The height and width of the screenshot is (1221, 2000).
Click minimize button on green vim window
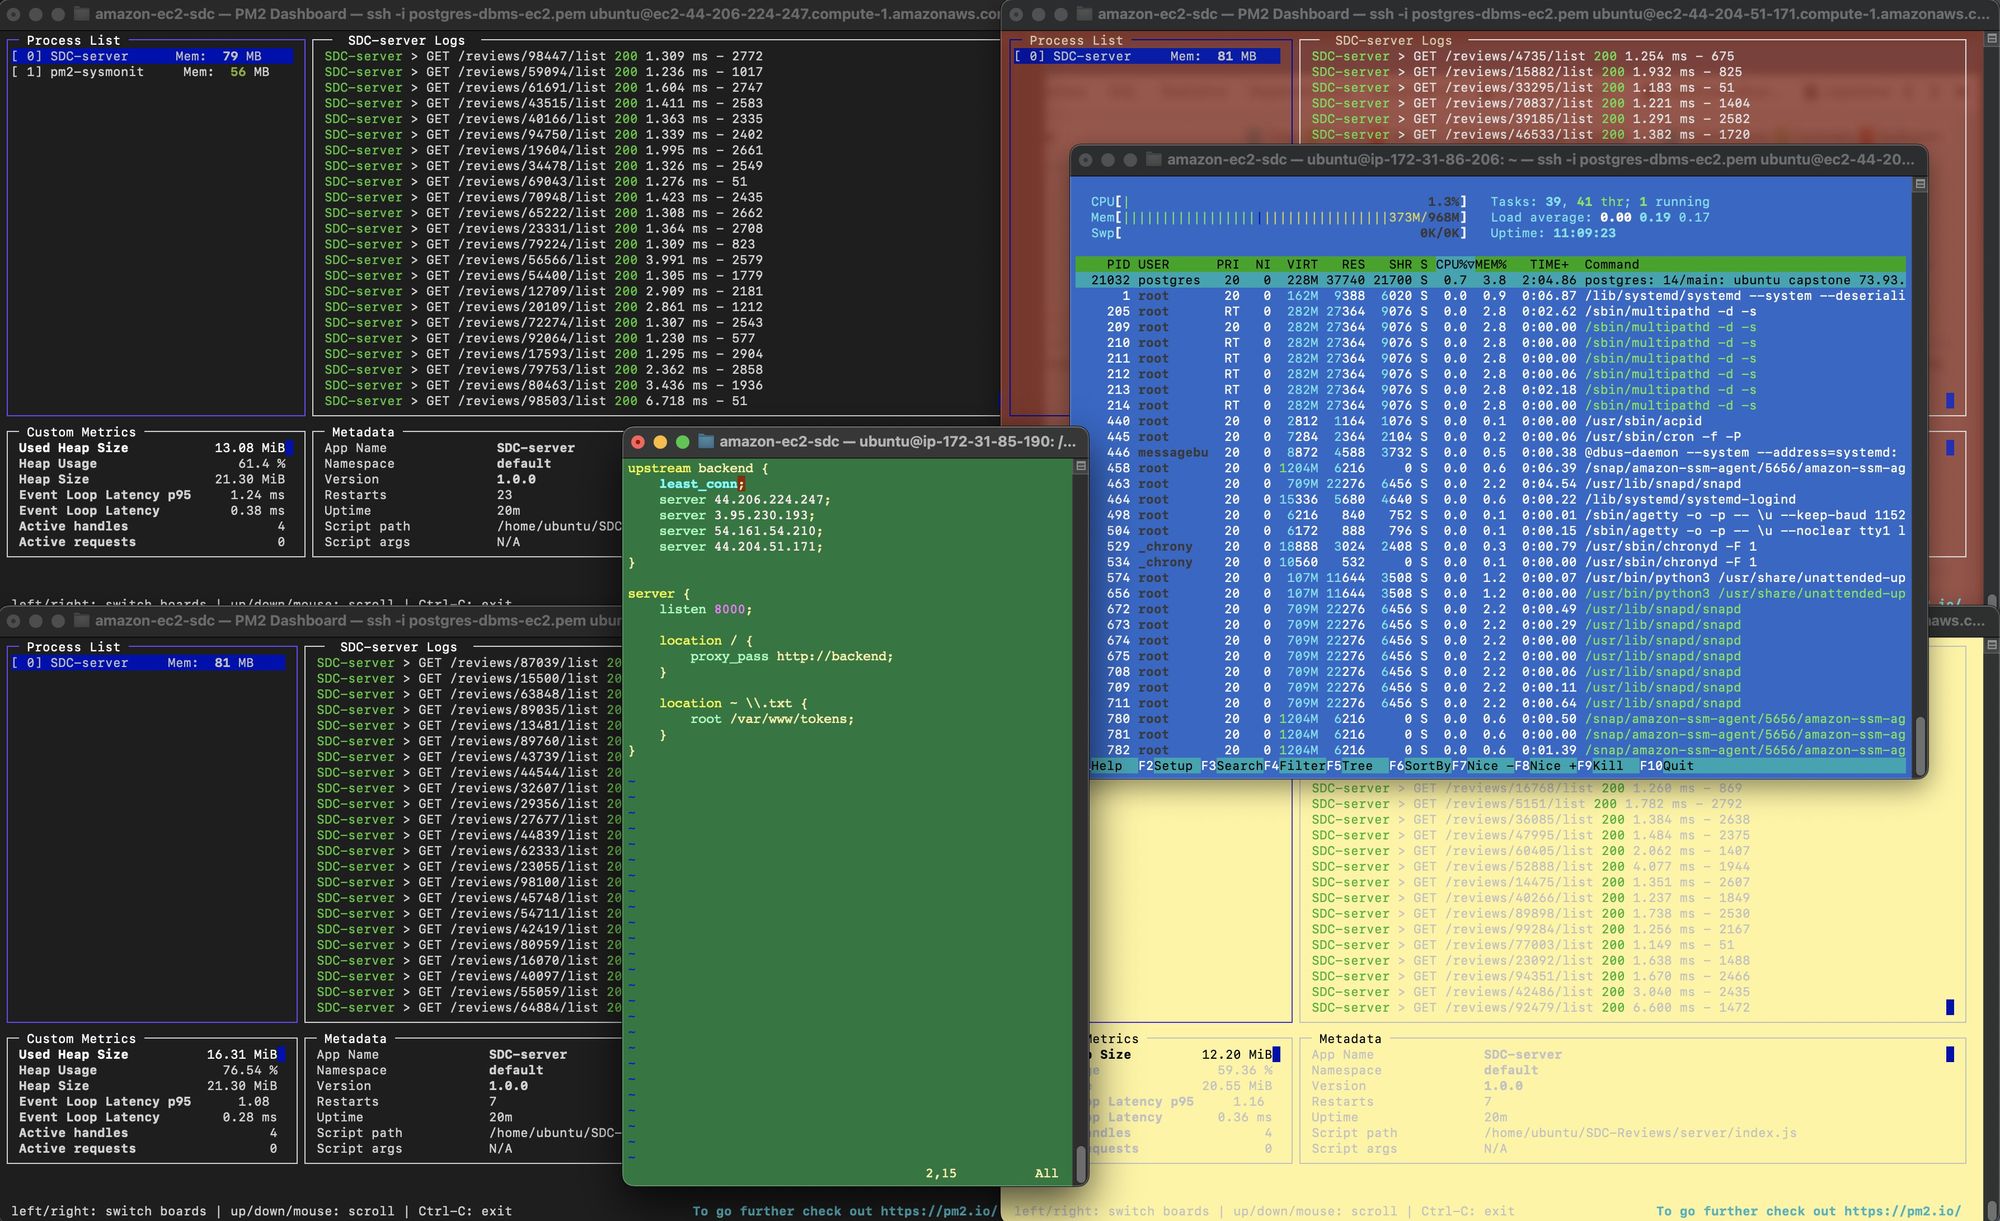(660, 442)
